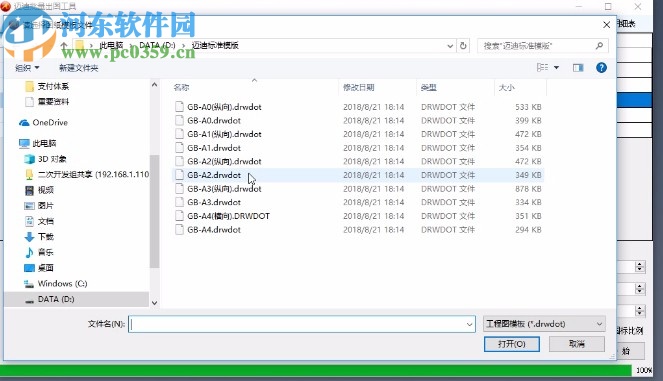Viewport: 663px width, 381px height.
Task: Open the 工程图模板 (*.drwdot) file type dropdown
Action: tap(544, 324)
